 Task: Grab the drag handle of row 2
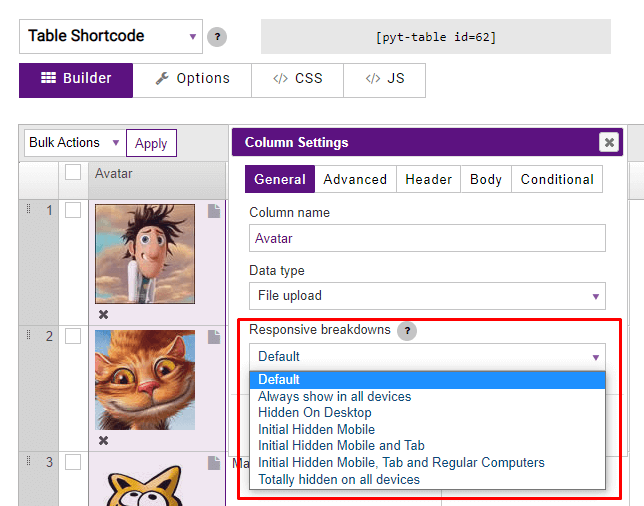click(x=28, y=335)
